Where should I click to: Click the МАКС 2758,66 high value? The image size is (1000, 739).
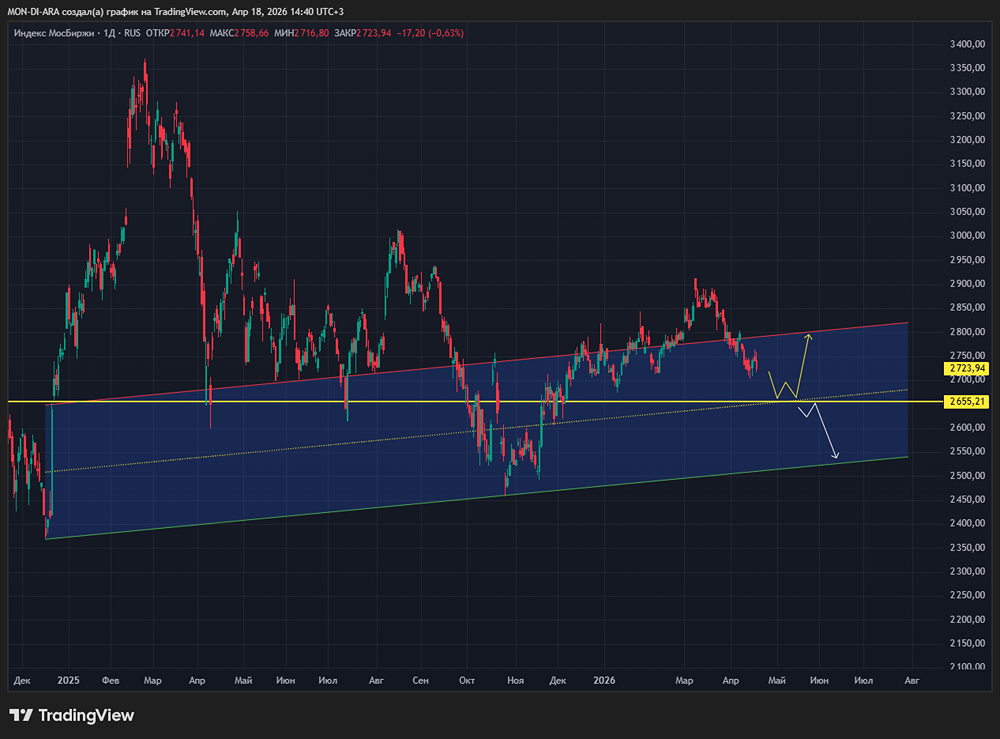point(239,33)
